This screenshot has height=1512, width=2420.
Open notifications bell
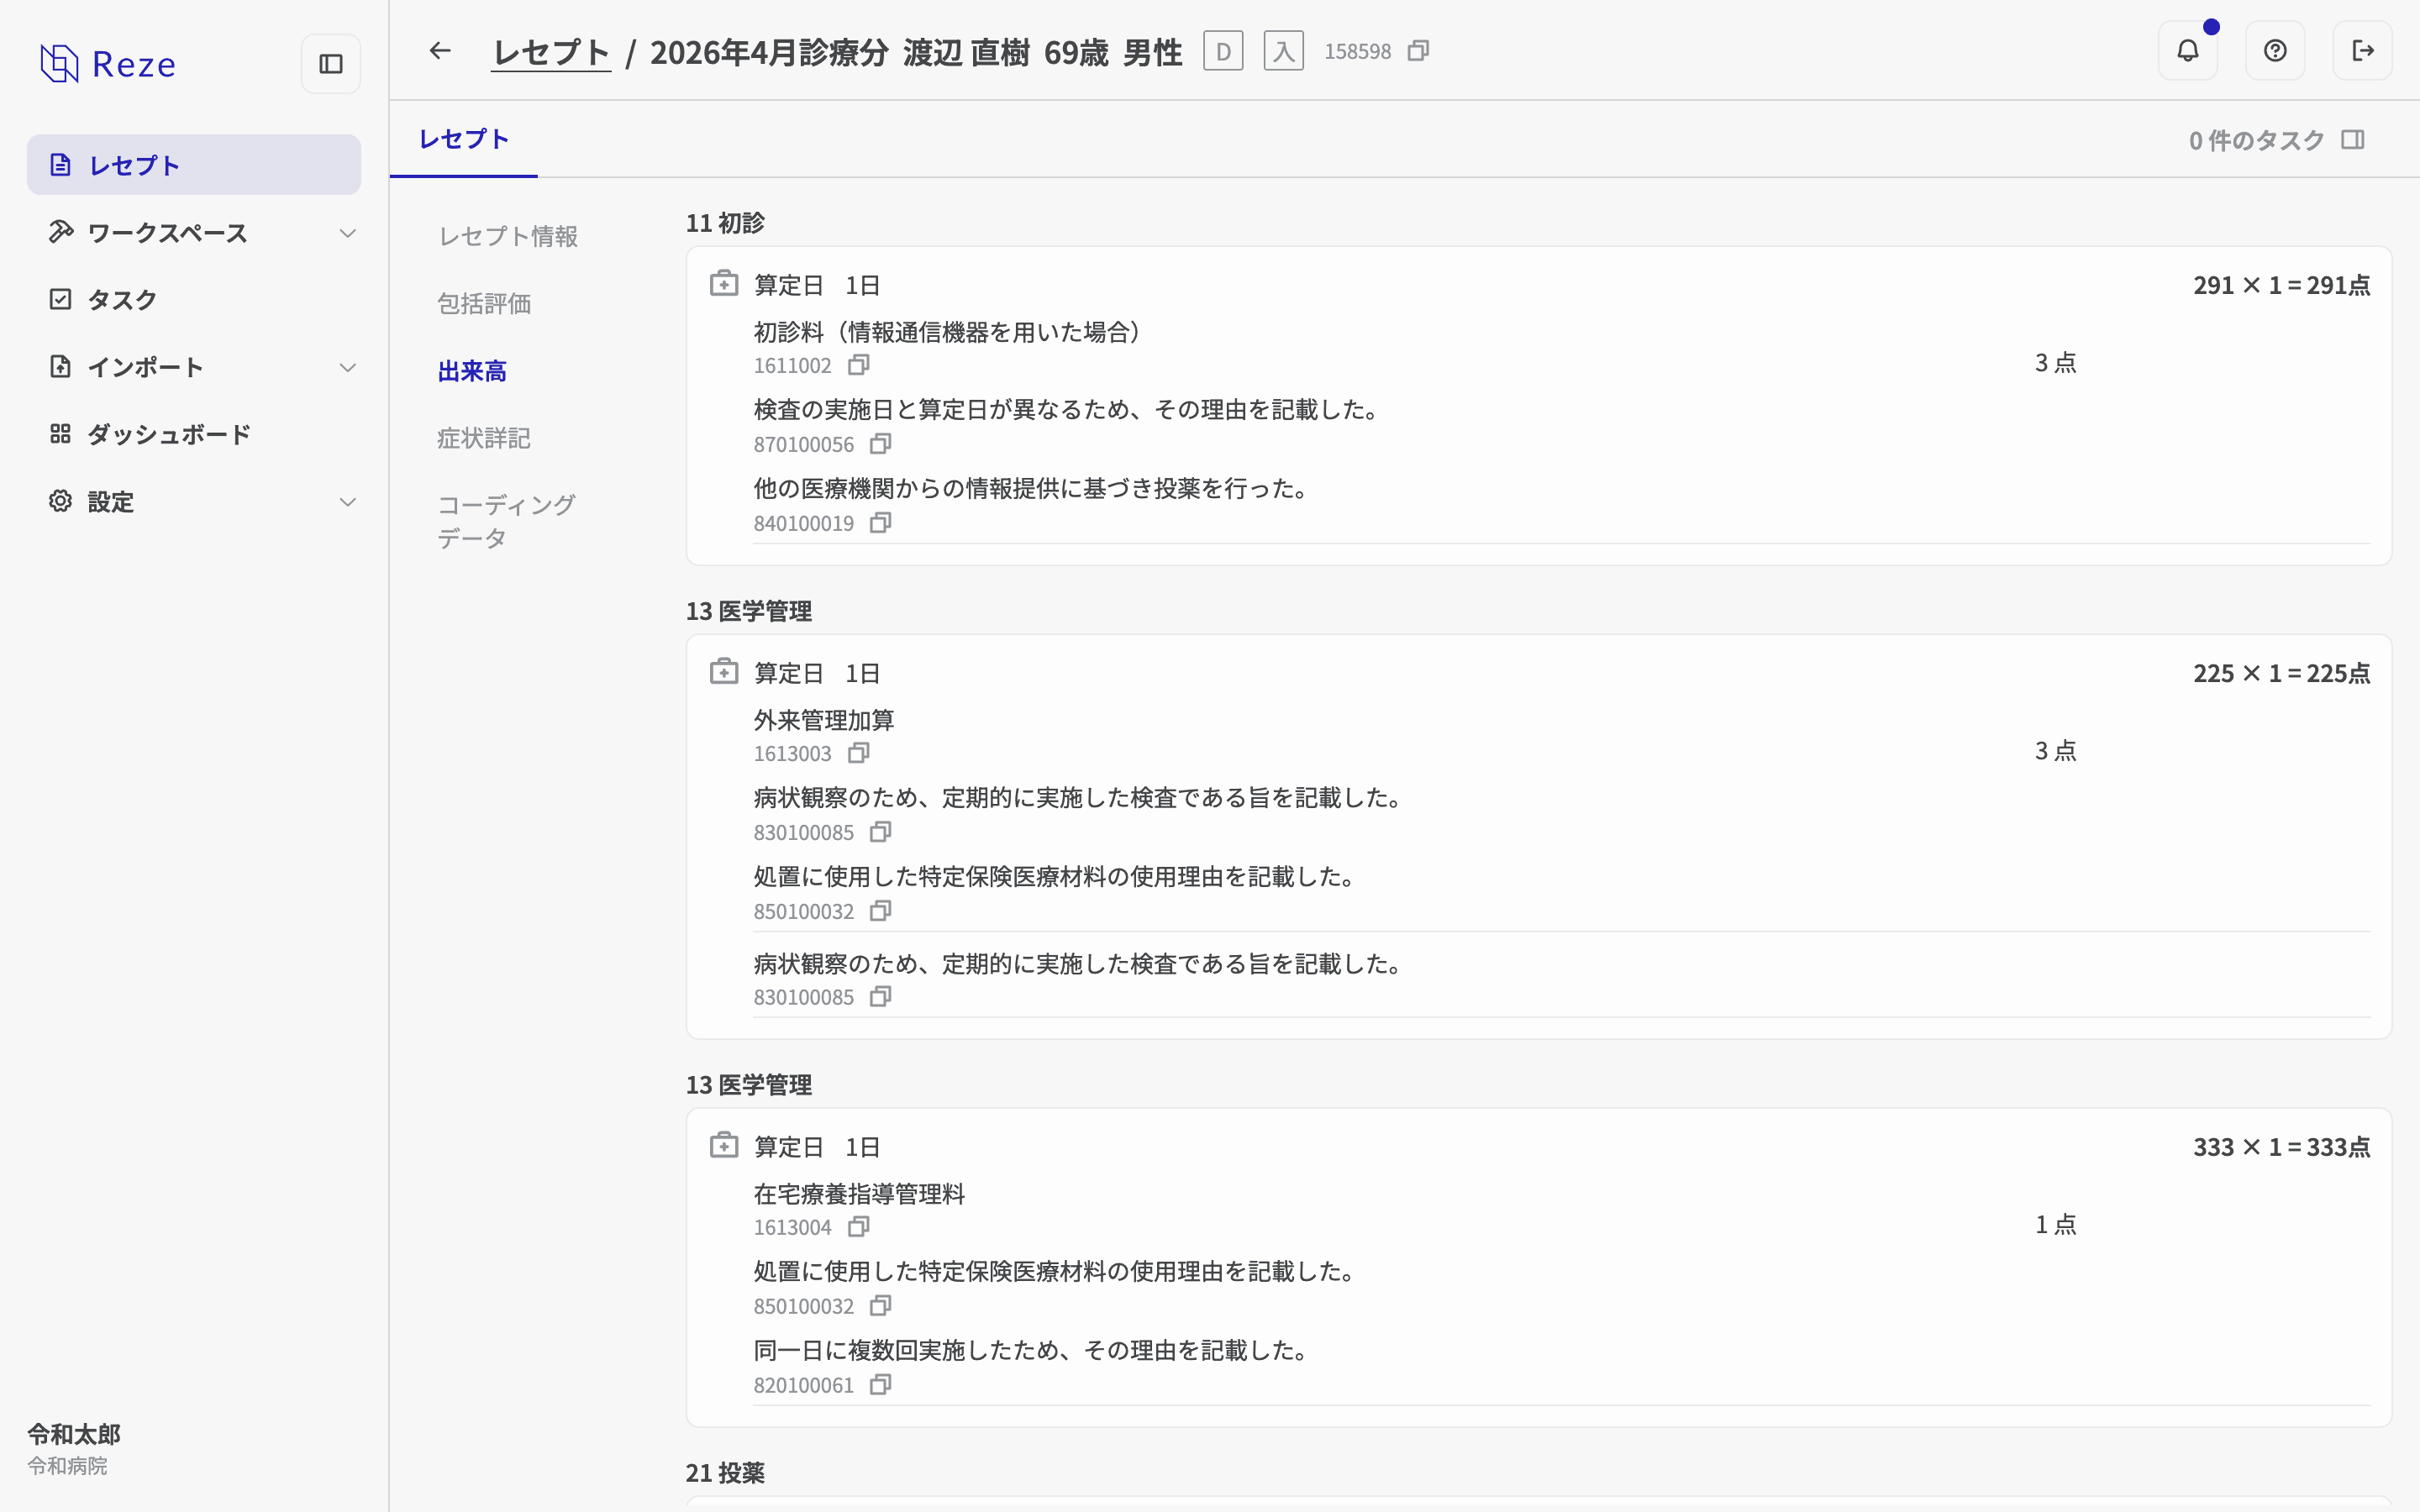click(x=2188, y=51)
